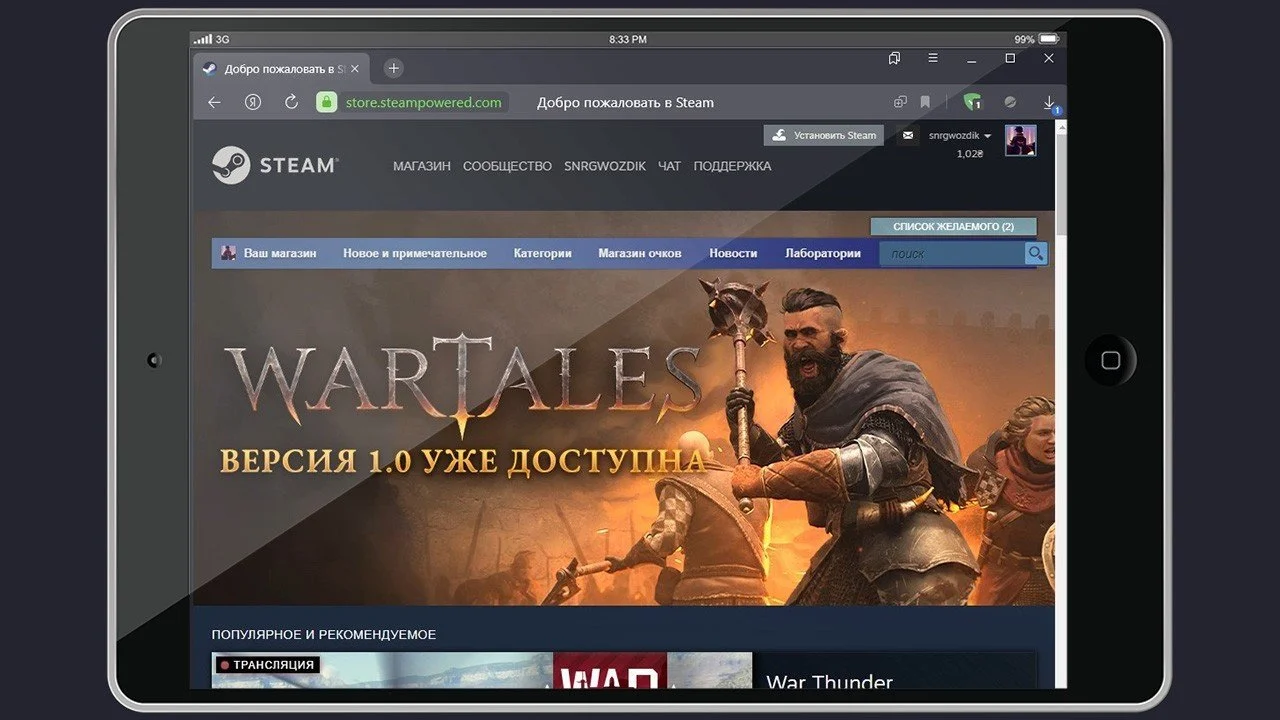Image resolution: width=1280 pixels, height=720 pixels.
Task: Open the War Thunder featured title
Action: [x=829, y=684]
